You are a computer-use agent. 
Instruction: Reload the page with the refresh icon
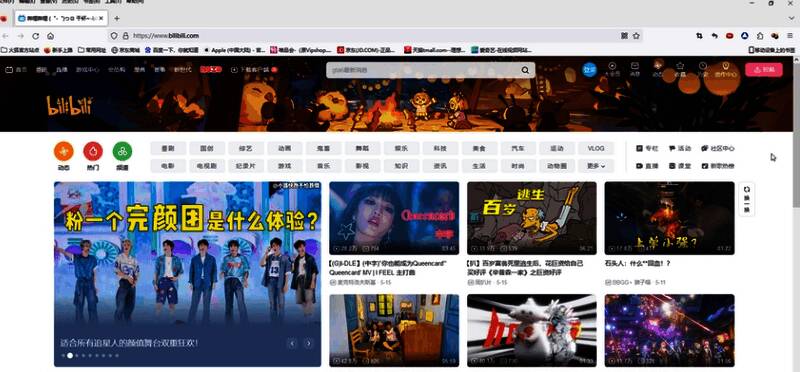point(35,36)
